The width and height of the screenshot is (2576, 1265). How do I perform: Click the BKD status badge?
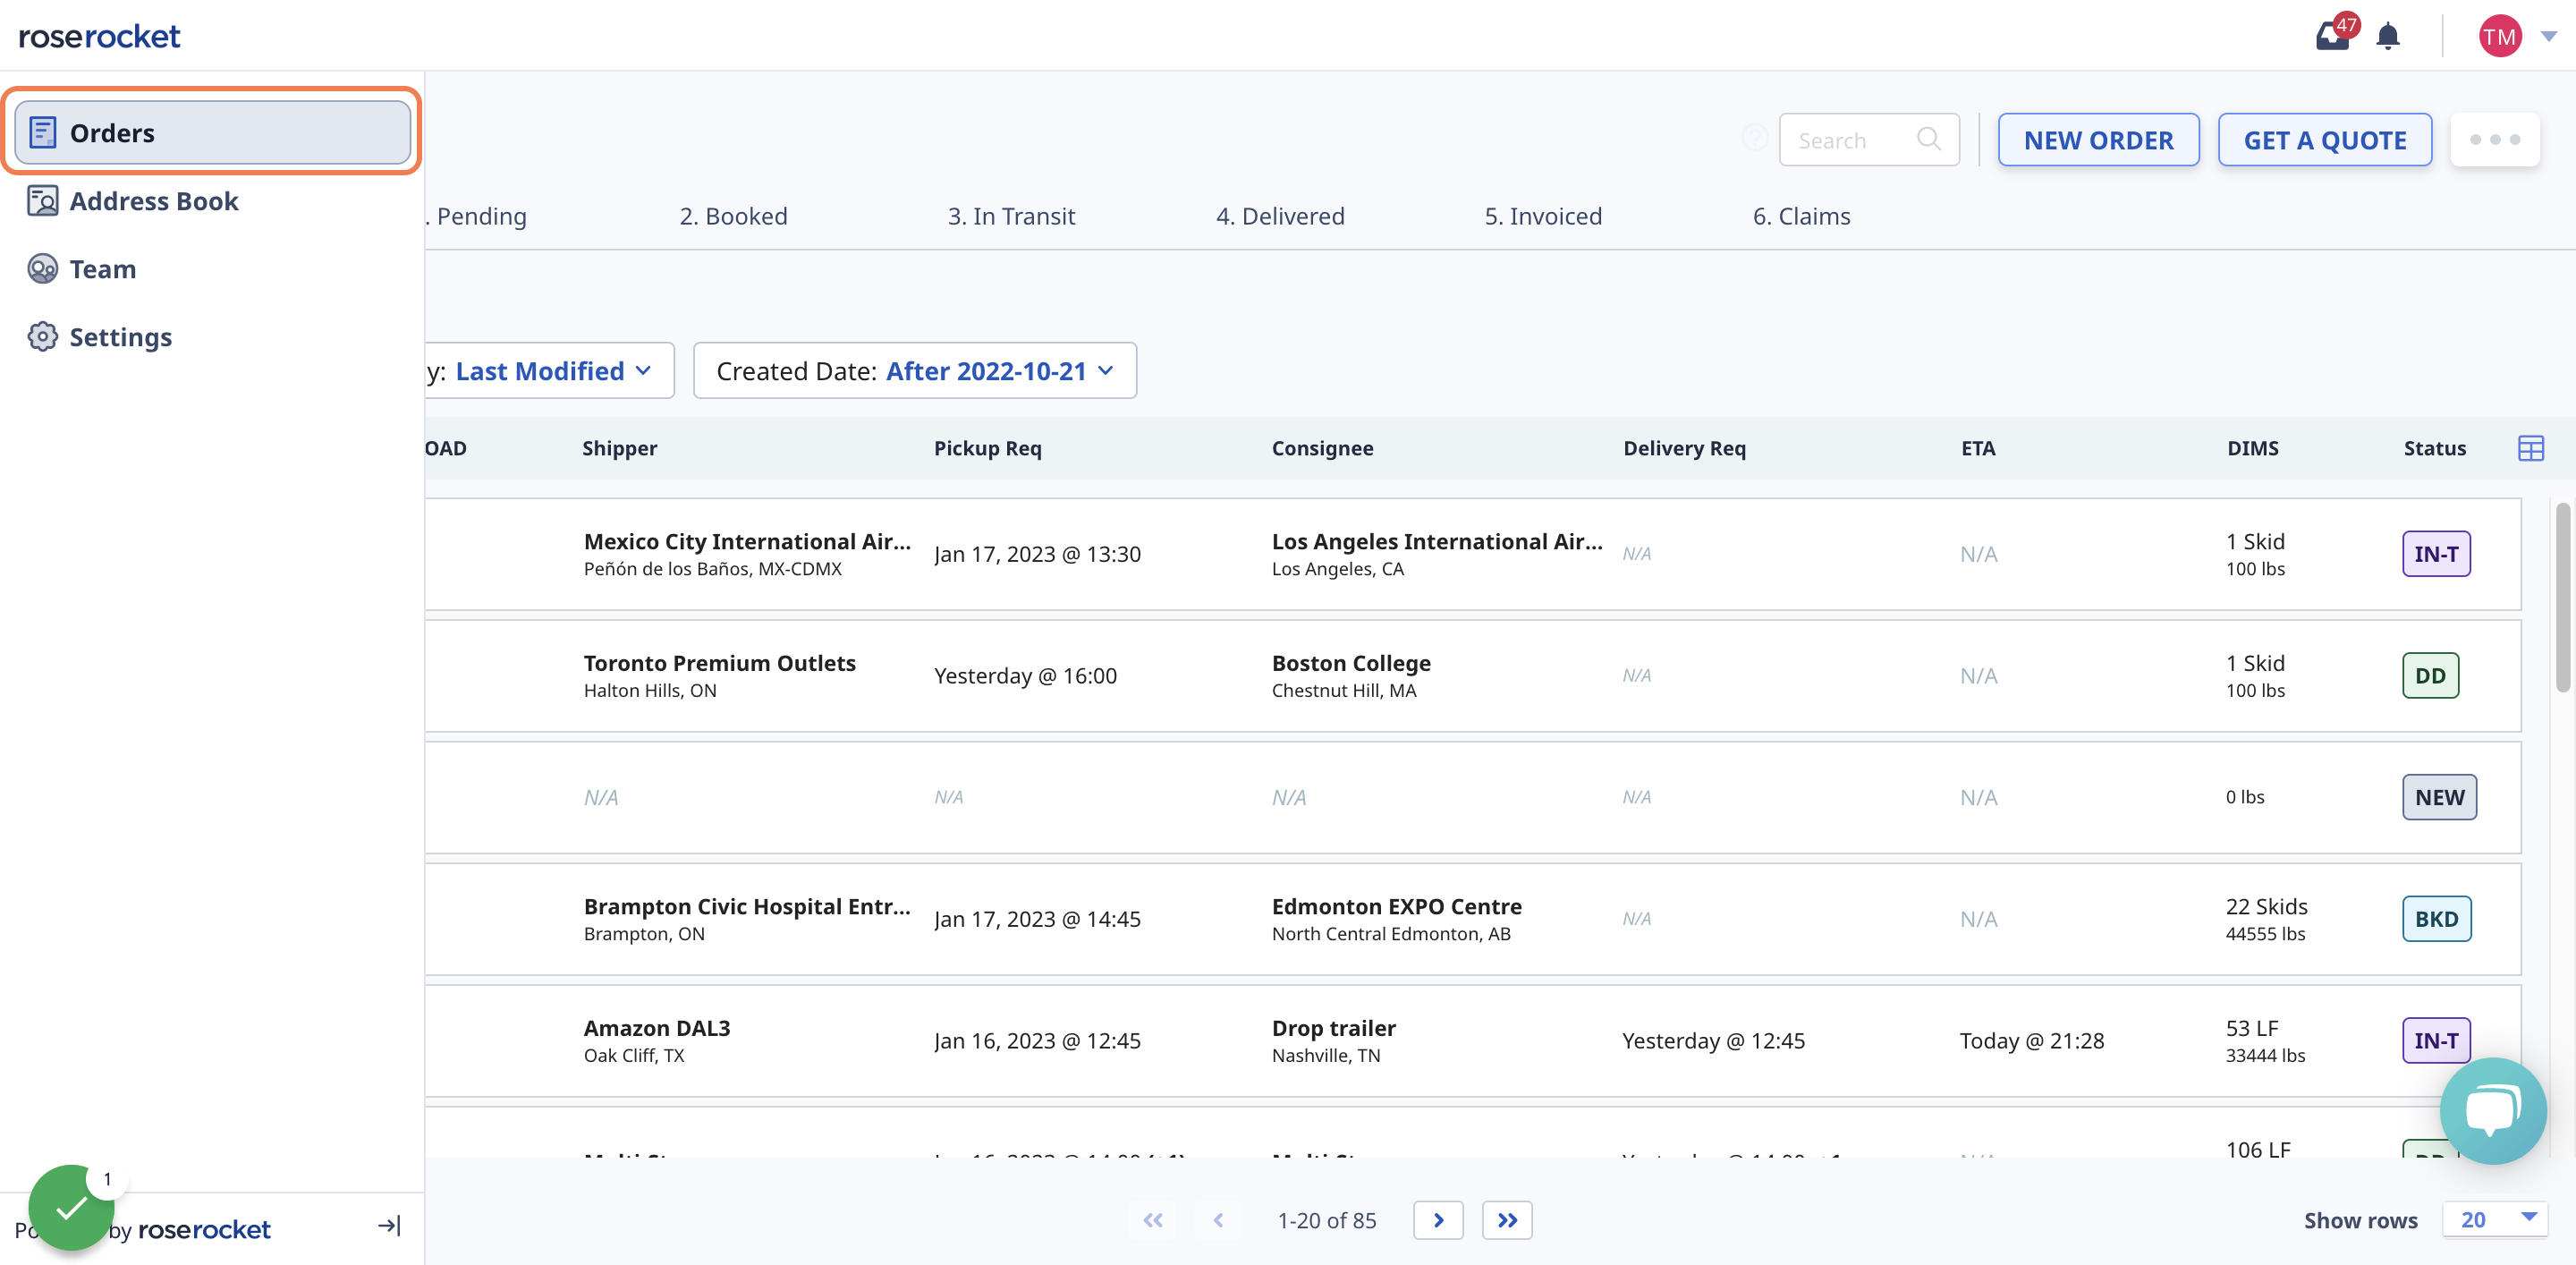(2436, 919)
